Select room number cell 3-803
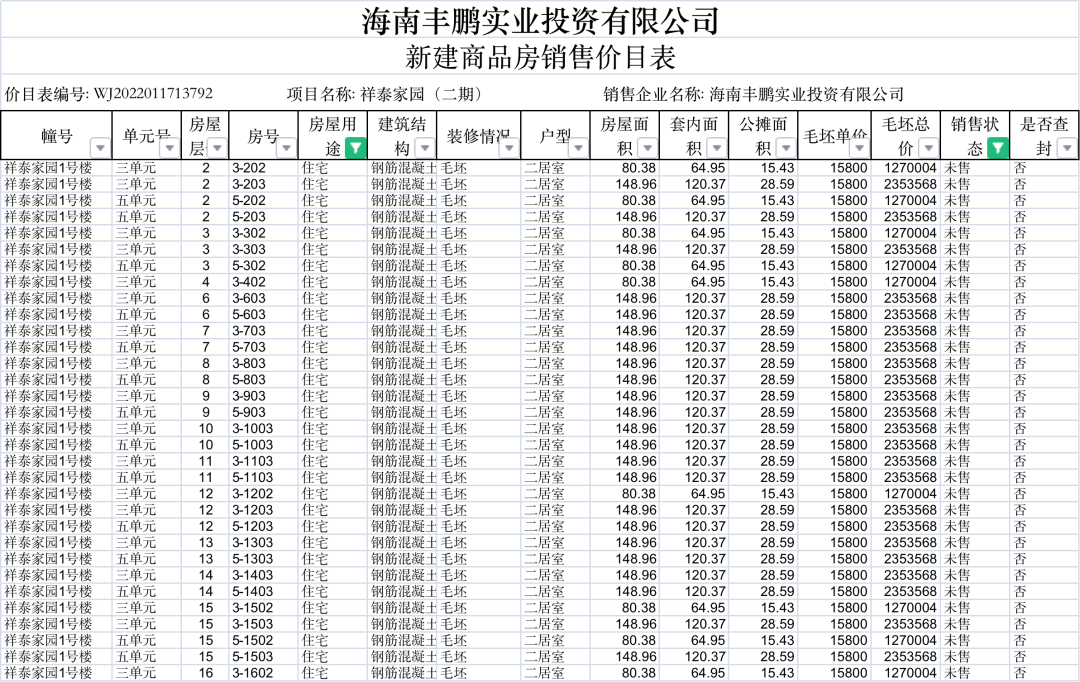 pos(263,363)
